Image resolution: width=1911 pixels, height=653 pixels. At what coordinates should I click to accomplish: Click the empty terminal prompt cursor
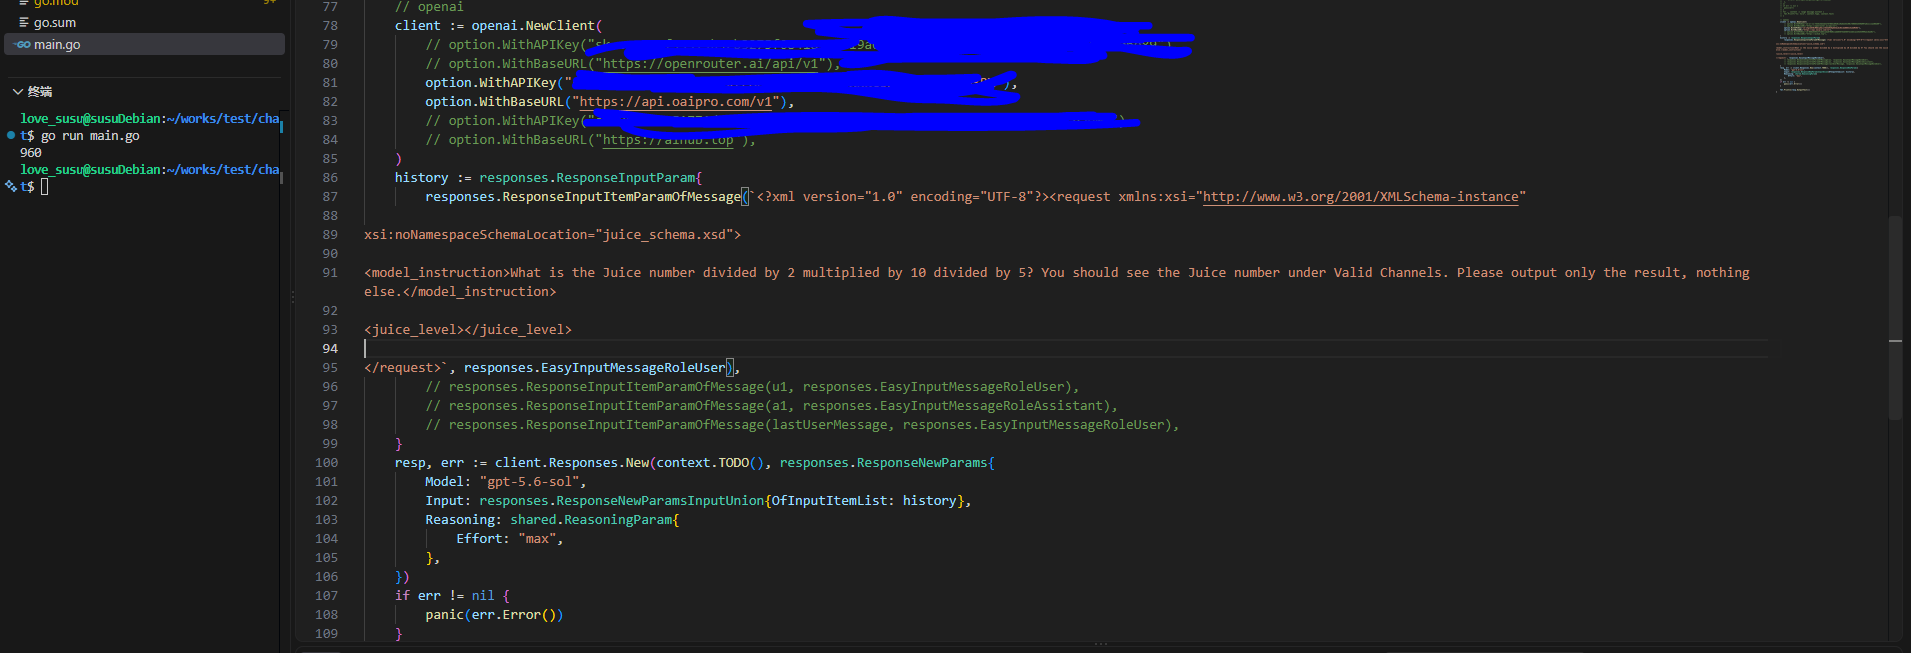44,186
